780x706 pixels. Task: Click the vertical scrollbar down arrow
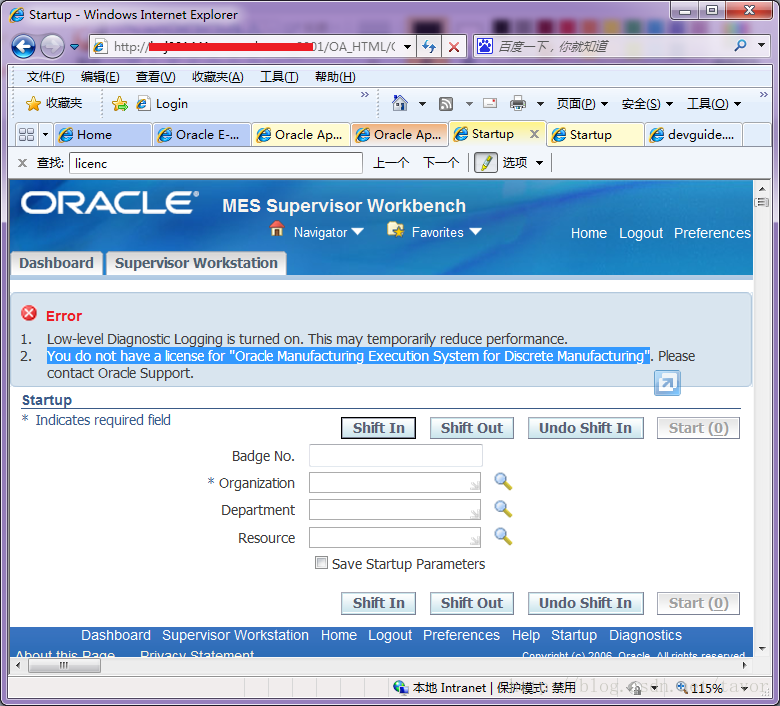coord(762,649)
